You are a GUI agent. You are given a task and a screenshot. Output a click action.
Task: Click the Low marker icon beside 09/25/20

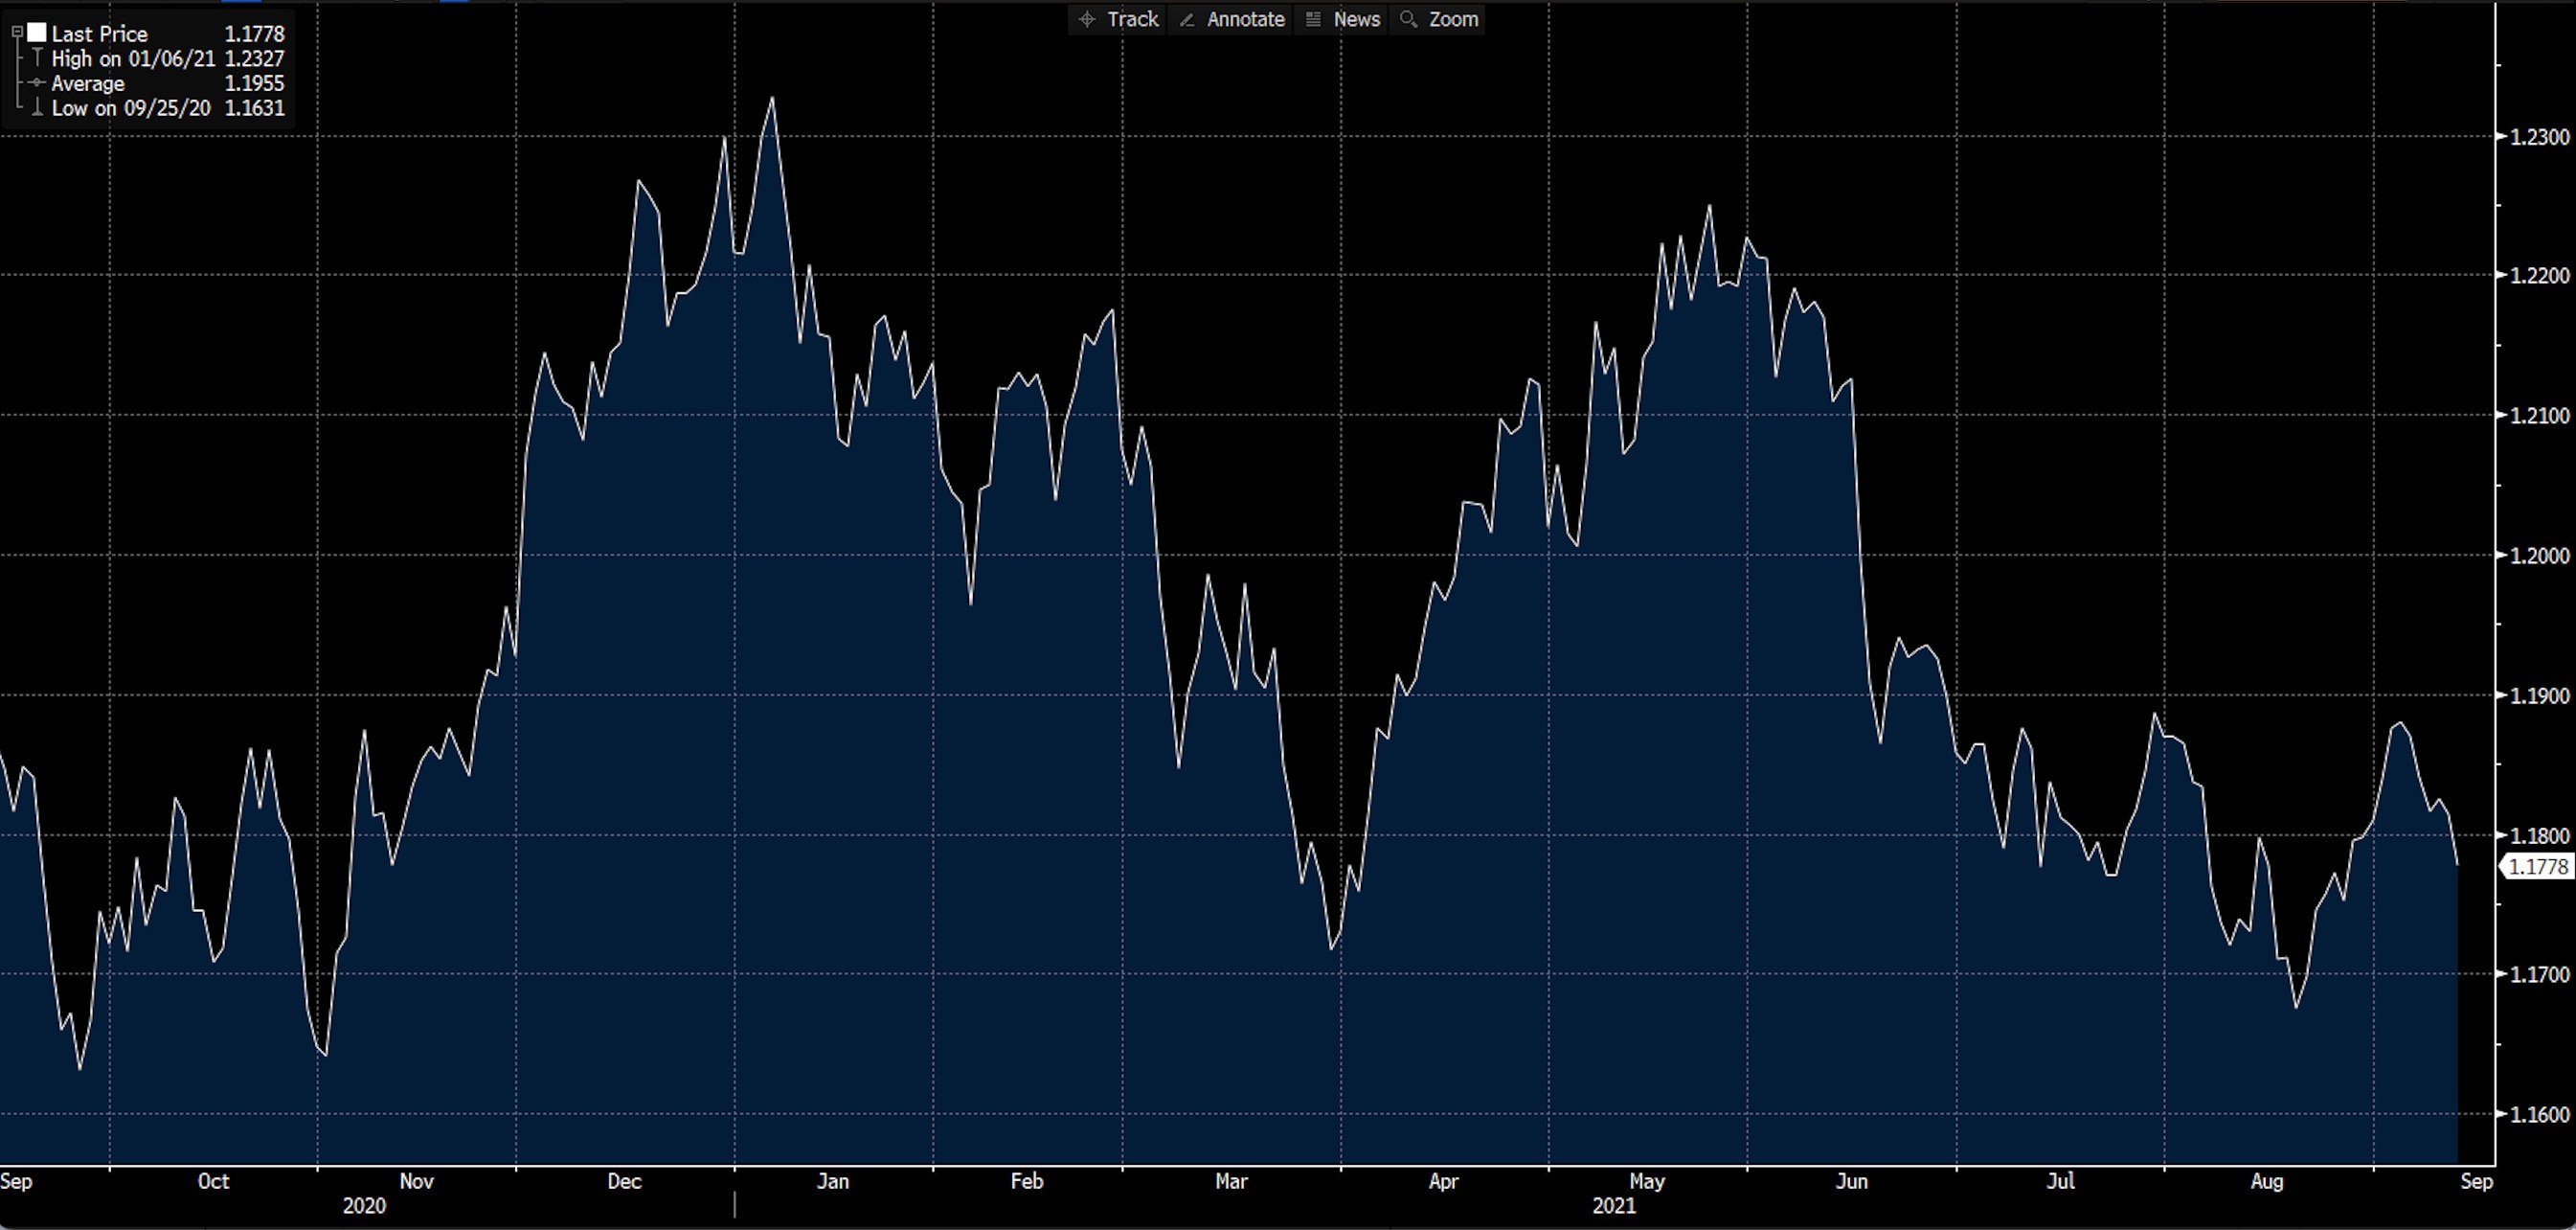pyautogui.click(x=37, y=108)
